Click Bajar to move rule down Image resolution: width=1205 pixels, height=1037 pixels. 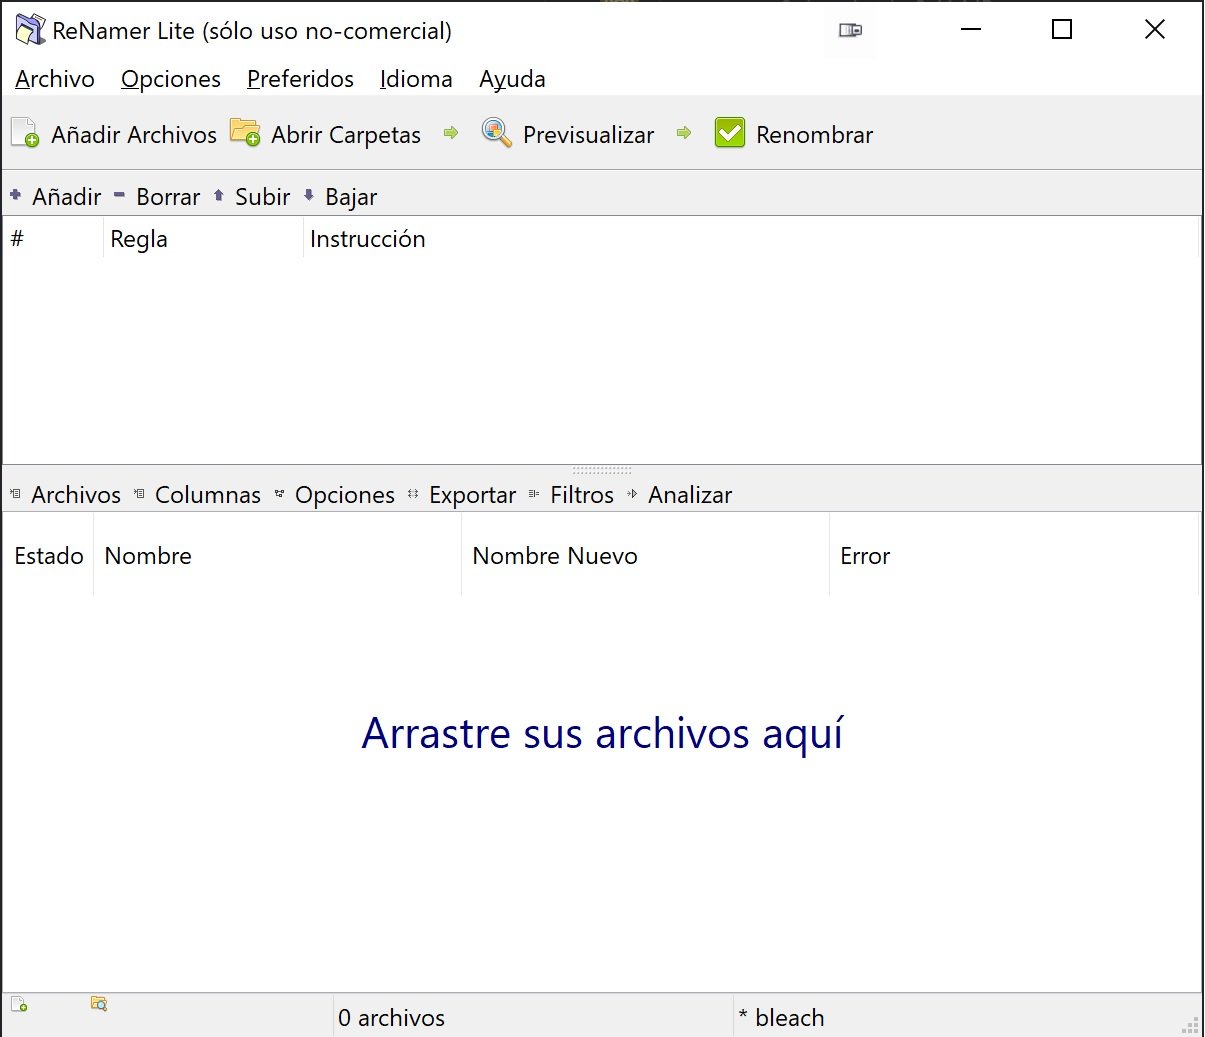pyautogui.click(x=351, y=197)
